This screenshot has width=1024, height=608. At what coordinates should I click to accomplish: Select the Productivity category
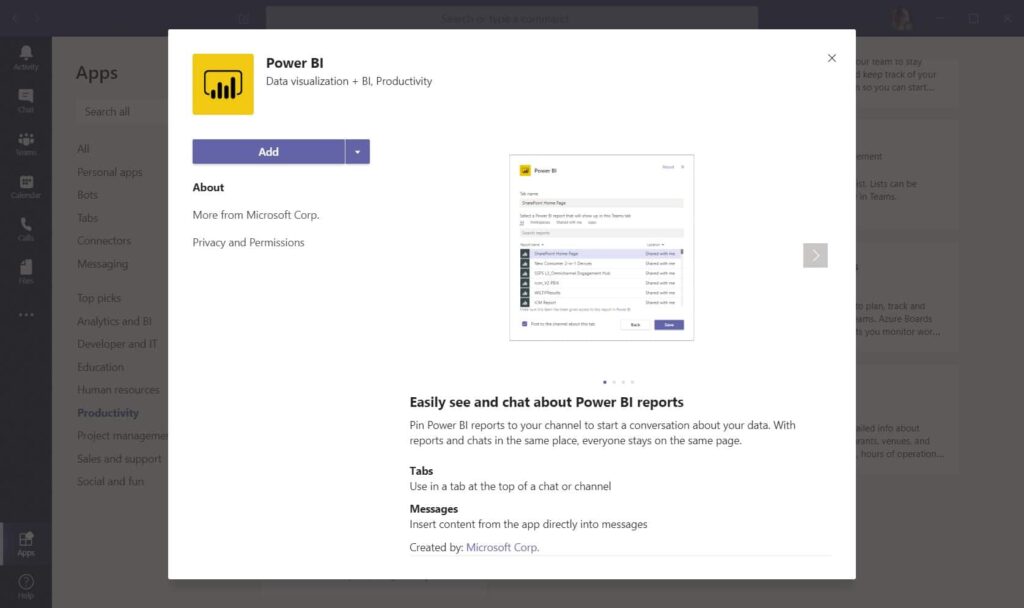108,413
